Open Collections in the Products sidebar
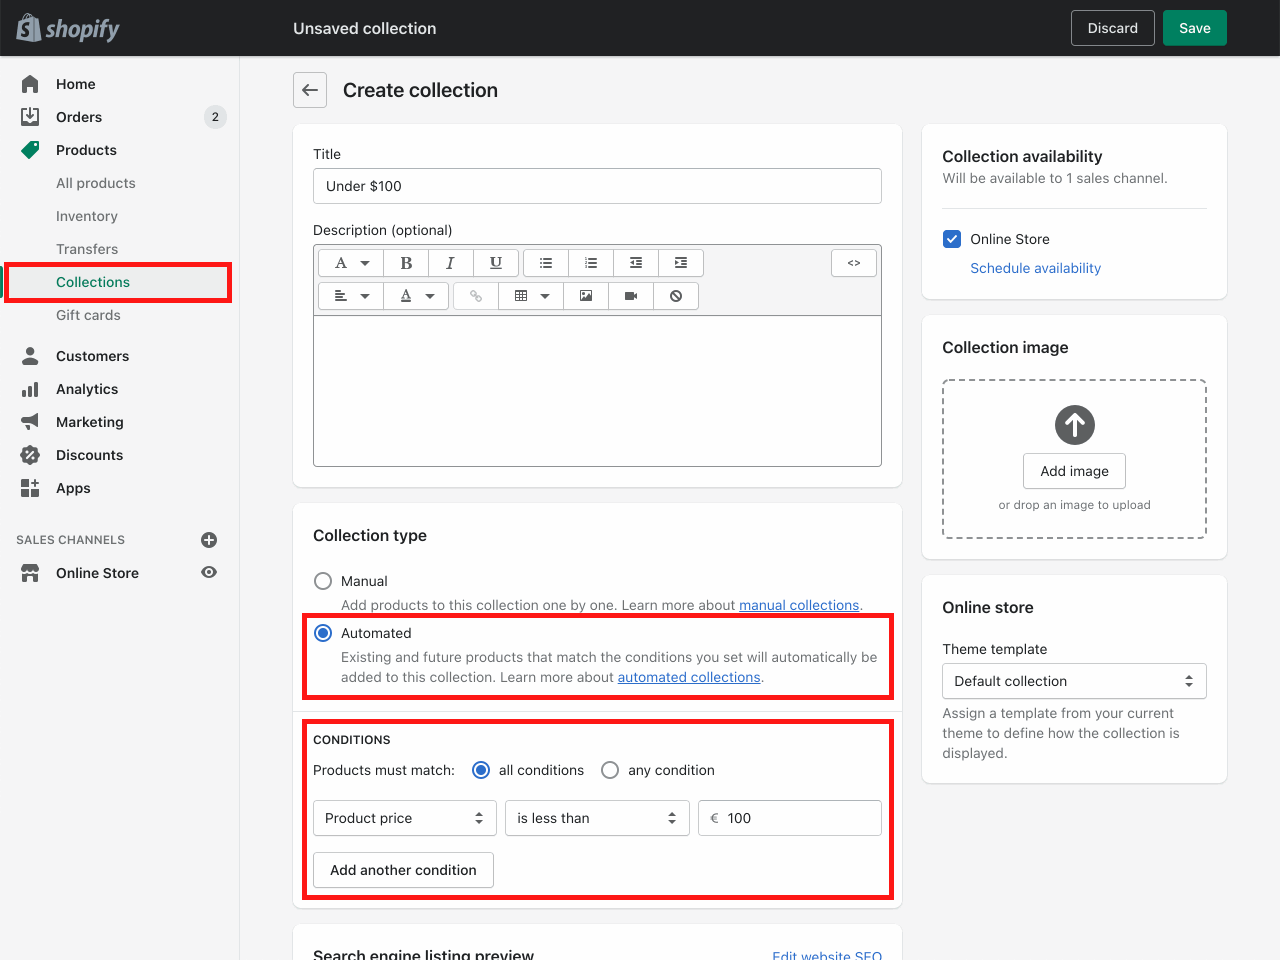 pyautogui.click(x=93, y=282)
